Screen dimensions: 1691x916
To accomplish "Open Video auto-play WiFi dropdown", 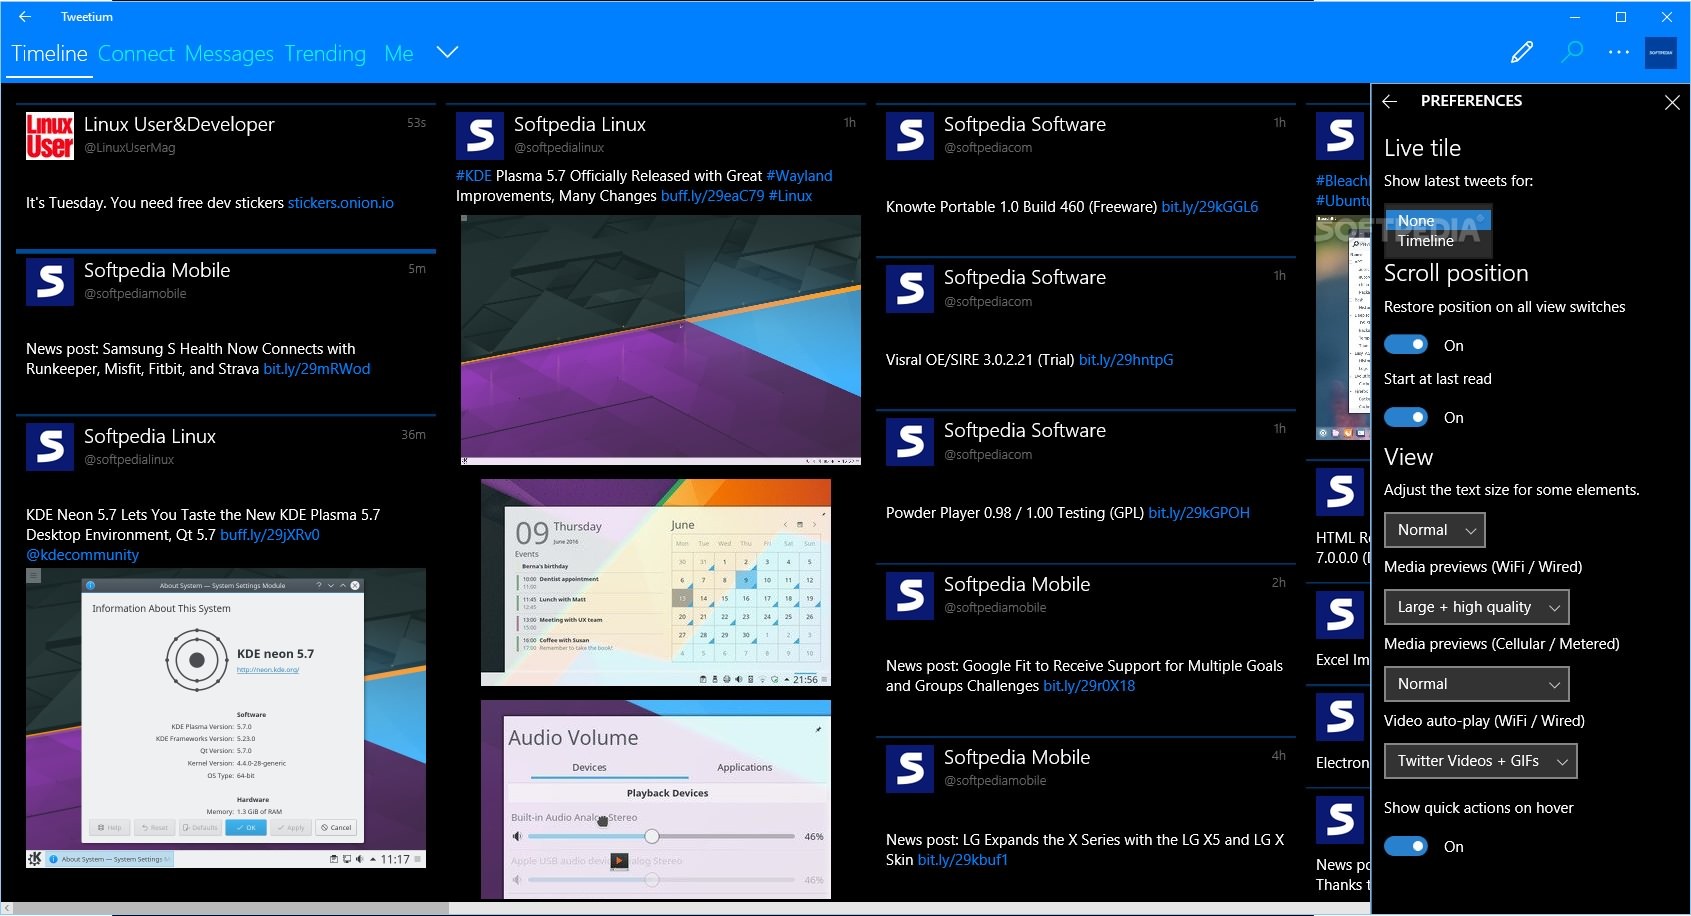I will [1481, 761].
